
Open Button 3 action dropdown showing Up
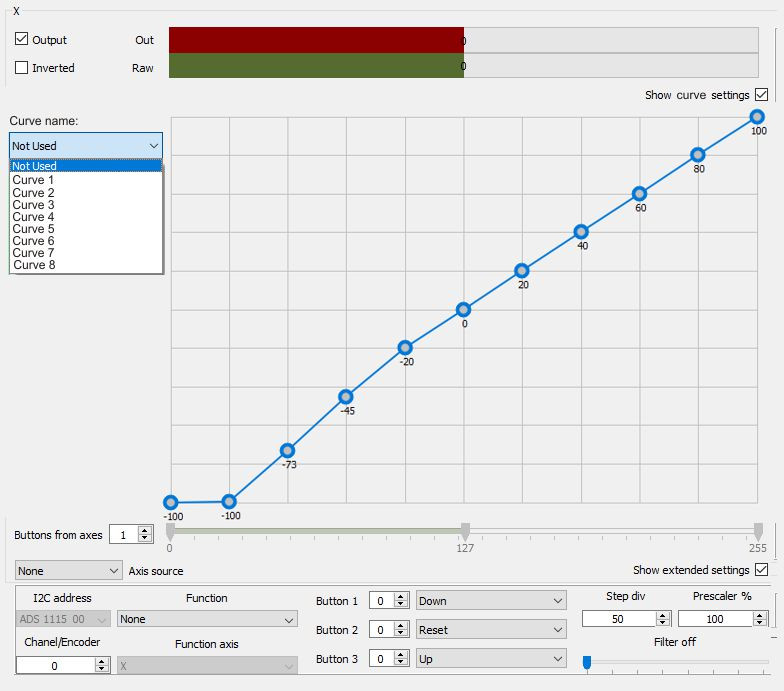click(491, 658)
